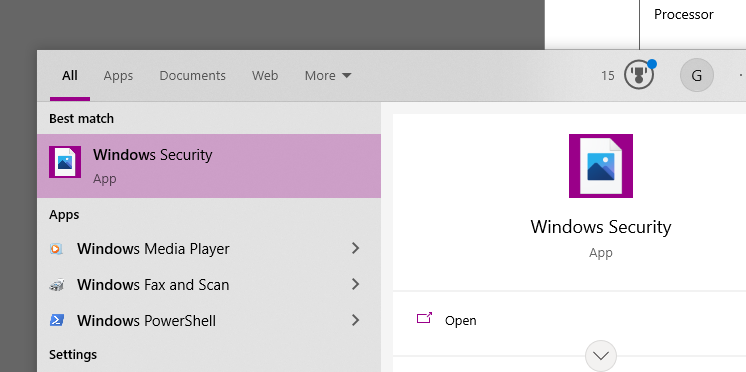Click the Settings section heading
This screenshot has height=372, width=746.
tap(73, 355)
